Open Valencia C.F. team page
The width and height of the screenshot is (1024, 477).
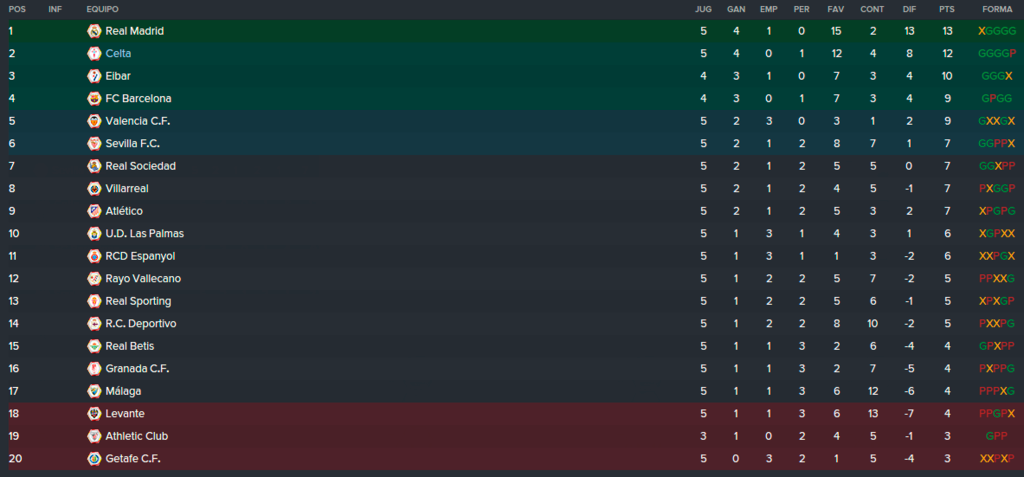click(138, 121)
